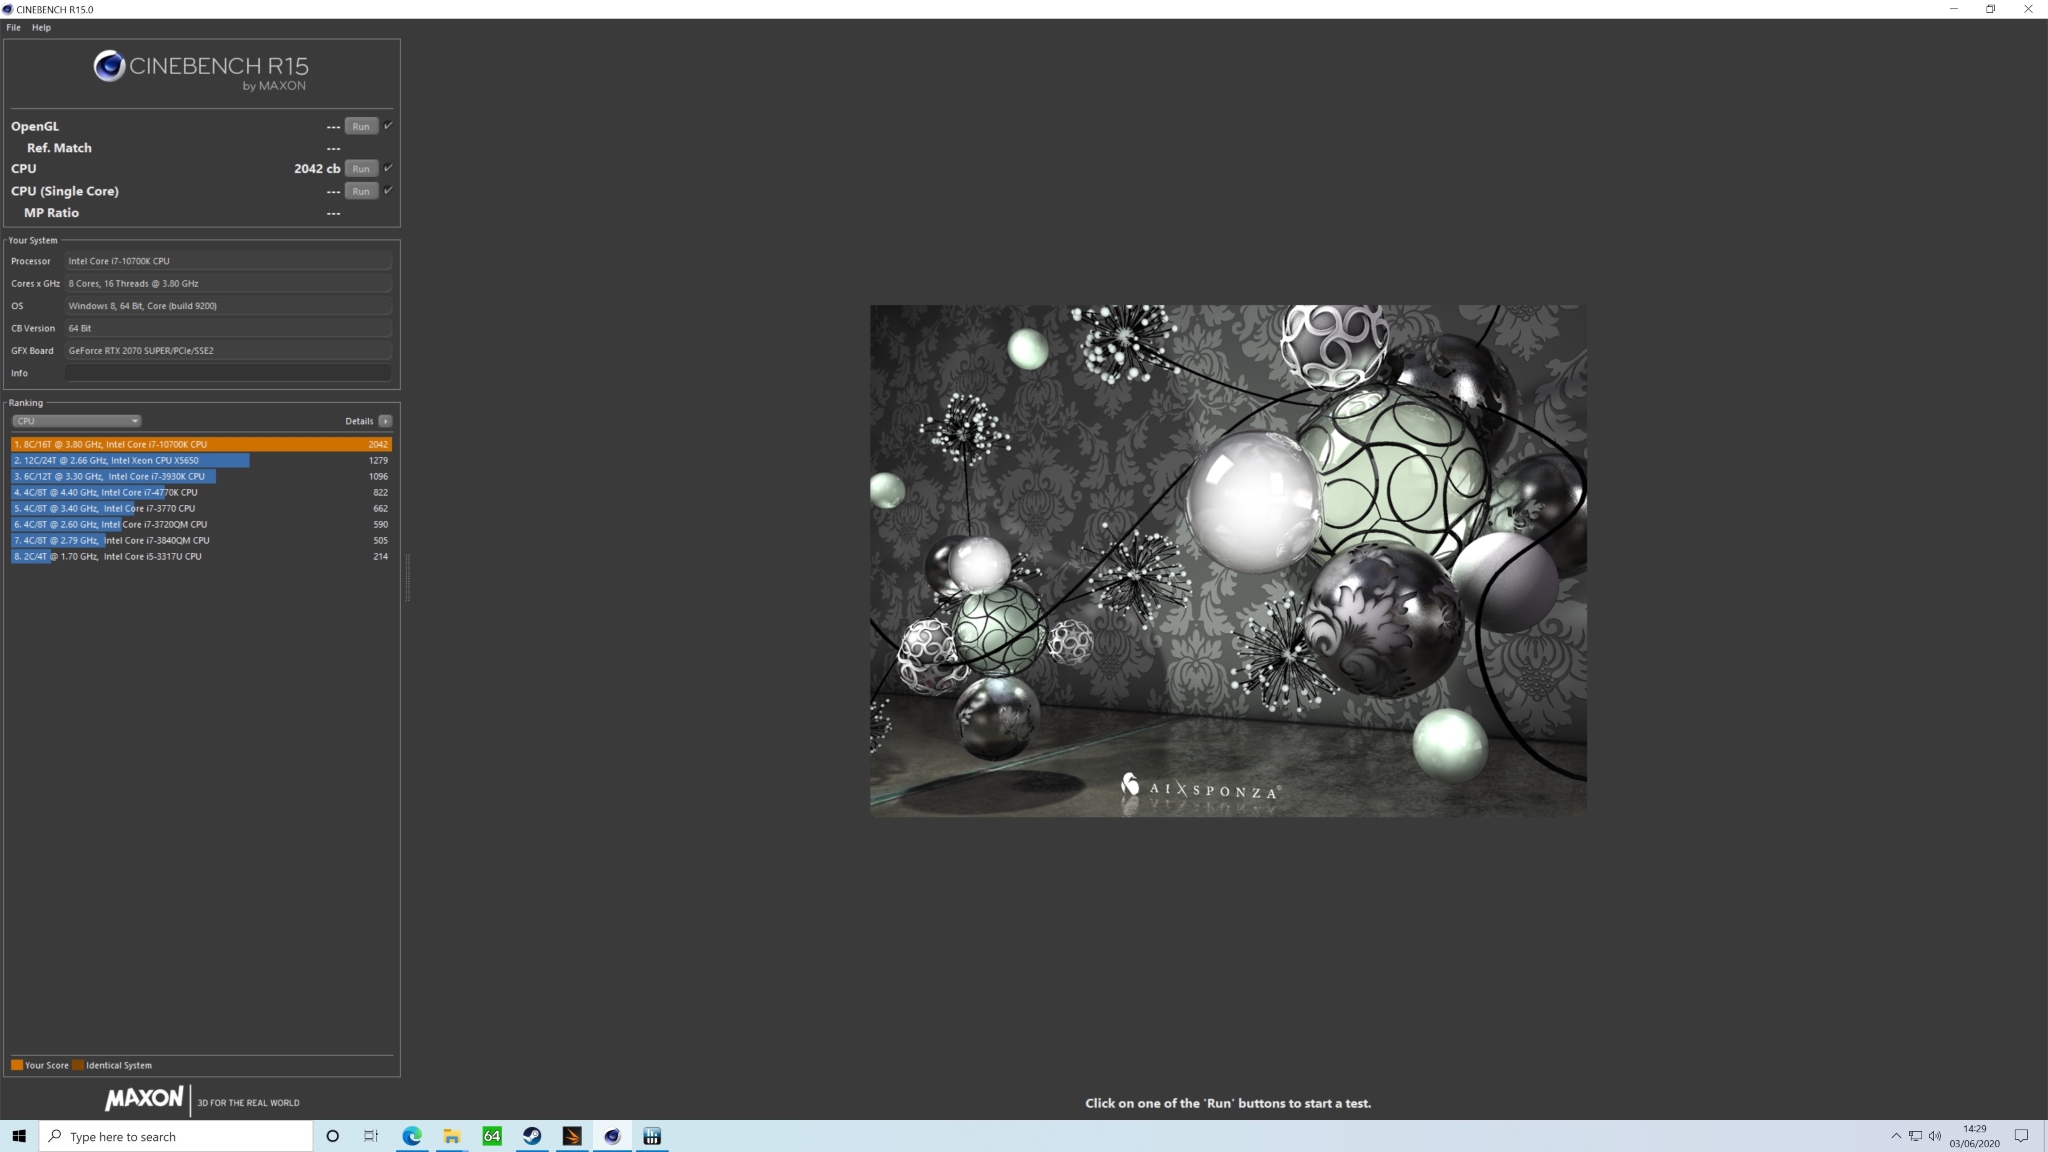This screenshot has width=2048, height=1152.
Task: Open the File menu
Action: click(13, 27)
